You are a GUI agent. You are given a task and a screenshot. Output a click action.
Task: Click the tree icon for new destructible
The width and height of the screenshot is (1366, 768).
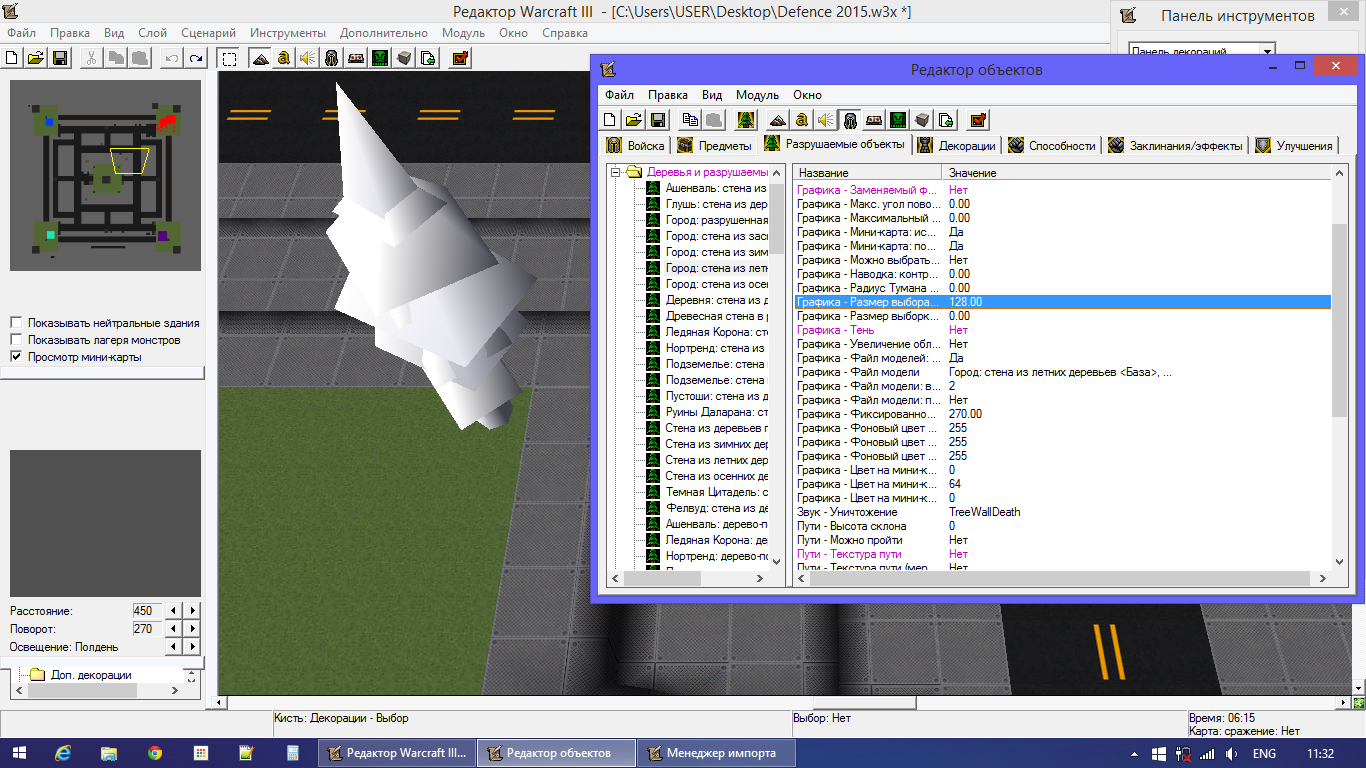[745, 120]
